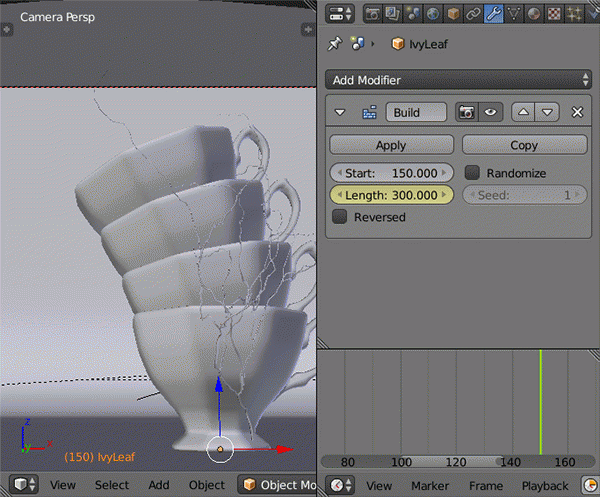Click the Copy modifier button

pyautogui.click(x=524, y=145)
